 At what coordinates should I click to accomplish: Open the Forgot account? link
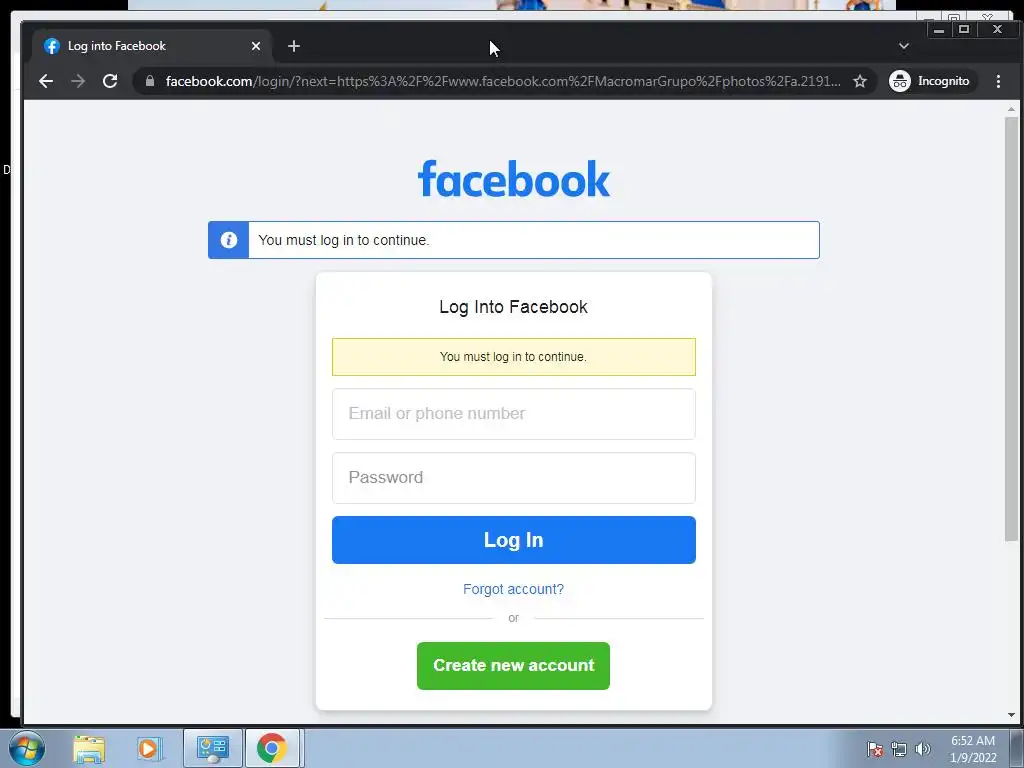point(513,589)
